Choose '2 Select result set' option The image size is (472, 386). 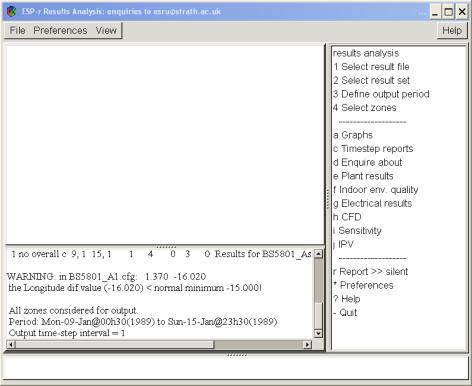click(371, 80)
